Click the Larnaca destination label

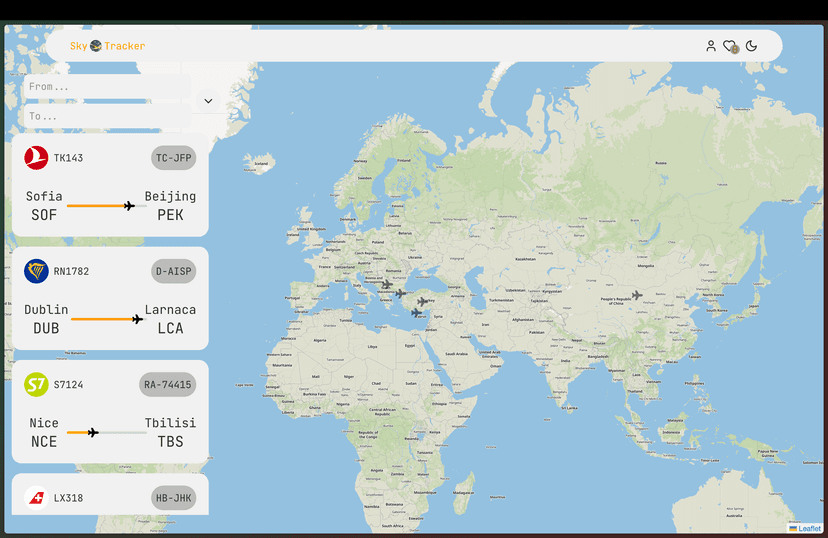pyautogui.click(x=171, y=309)
